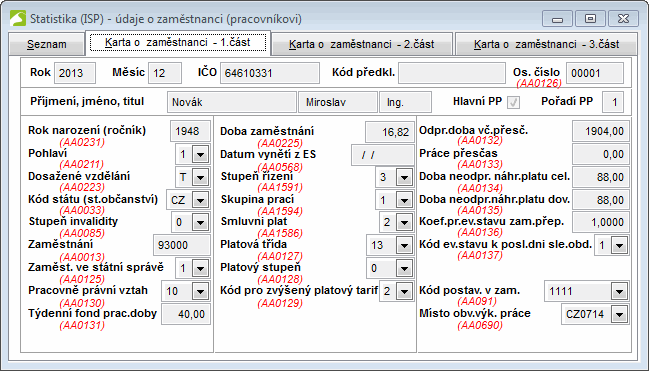Screen dimensions: 649x371
Task: Open Karta o zaměstnanci 3.část tab
Action: pyautogui.click(x=546, y=44)
